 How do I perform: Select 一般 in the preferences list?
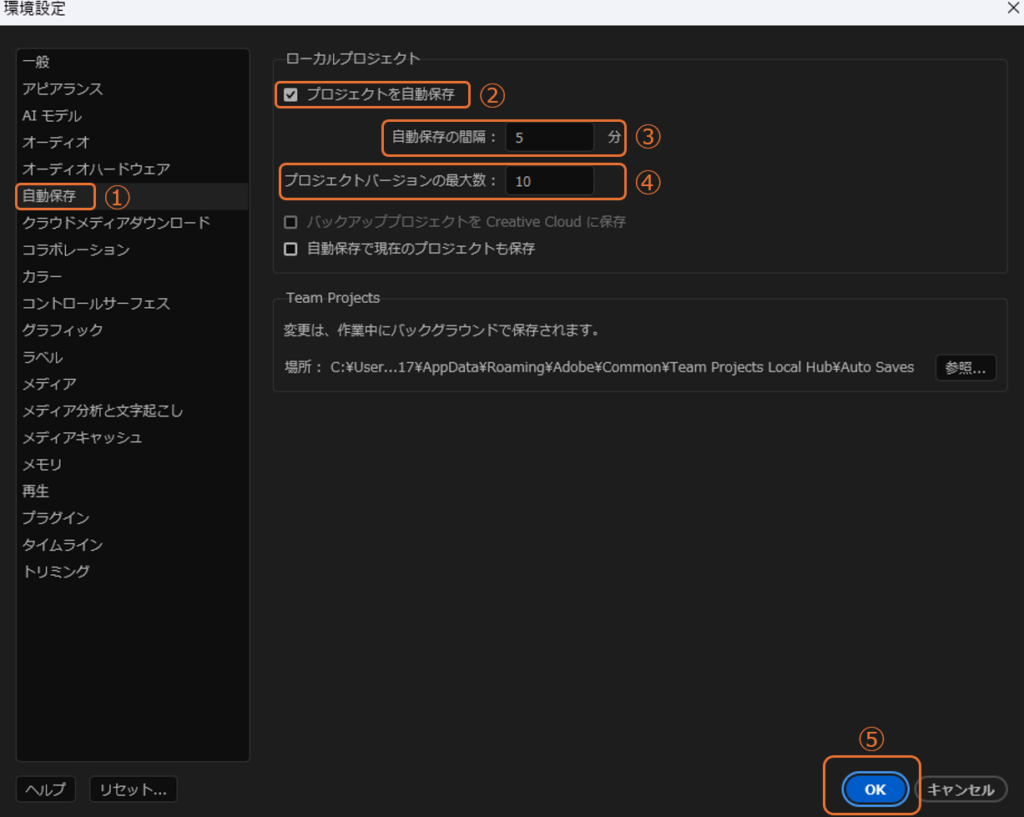click(x=36, y=62)
